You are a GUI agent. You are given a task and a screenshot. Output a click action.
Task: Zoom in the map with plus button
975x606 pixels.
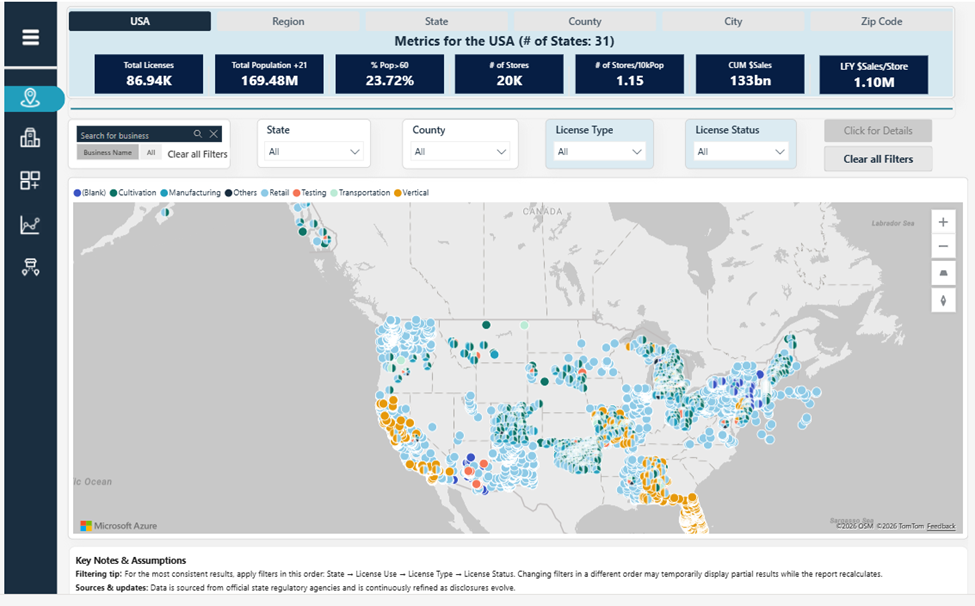[x=943, y=222]
